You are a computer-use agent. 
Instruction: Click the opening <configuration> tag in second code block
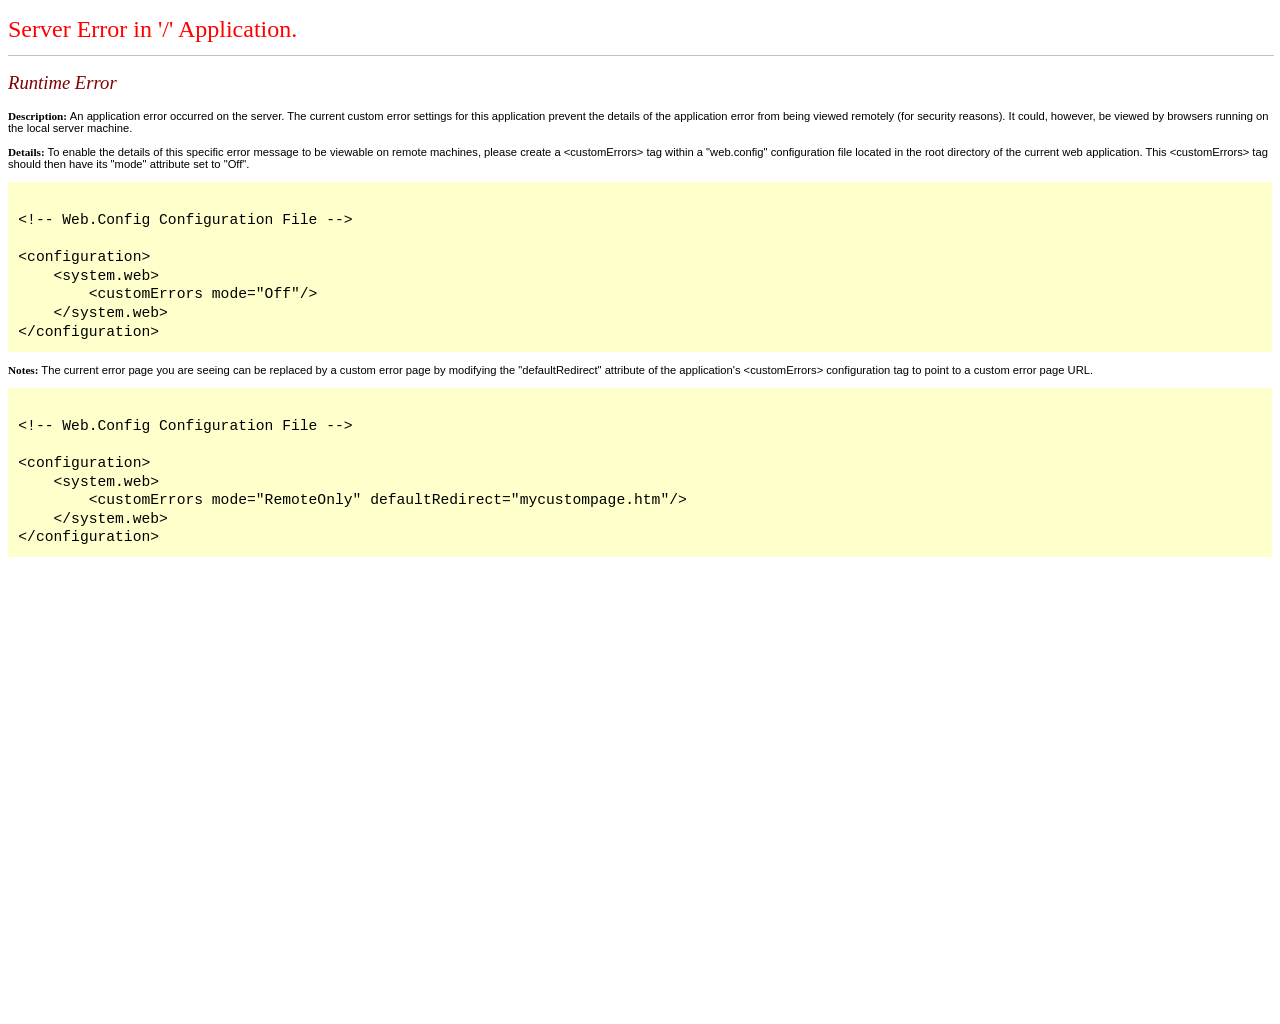tap(84, 463)
